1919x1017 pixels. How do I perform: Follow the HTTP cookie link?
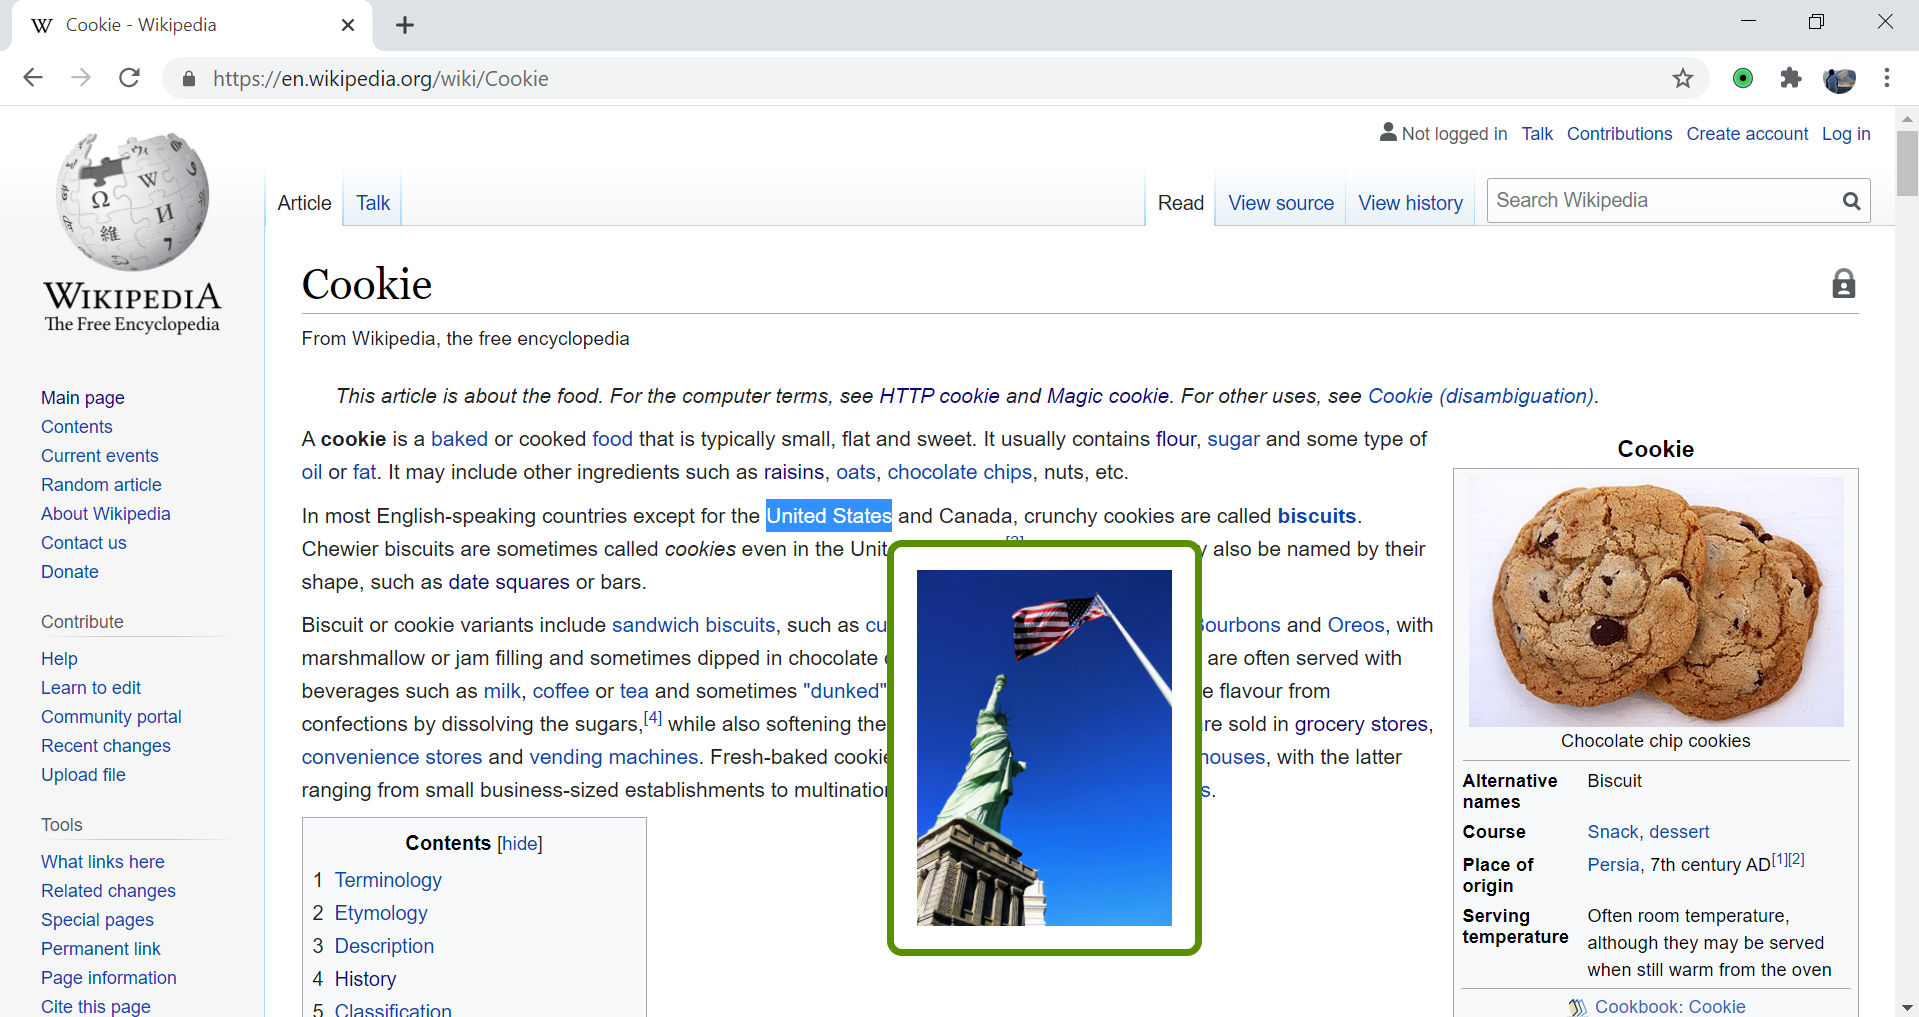(x=939, y=396)
